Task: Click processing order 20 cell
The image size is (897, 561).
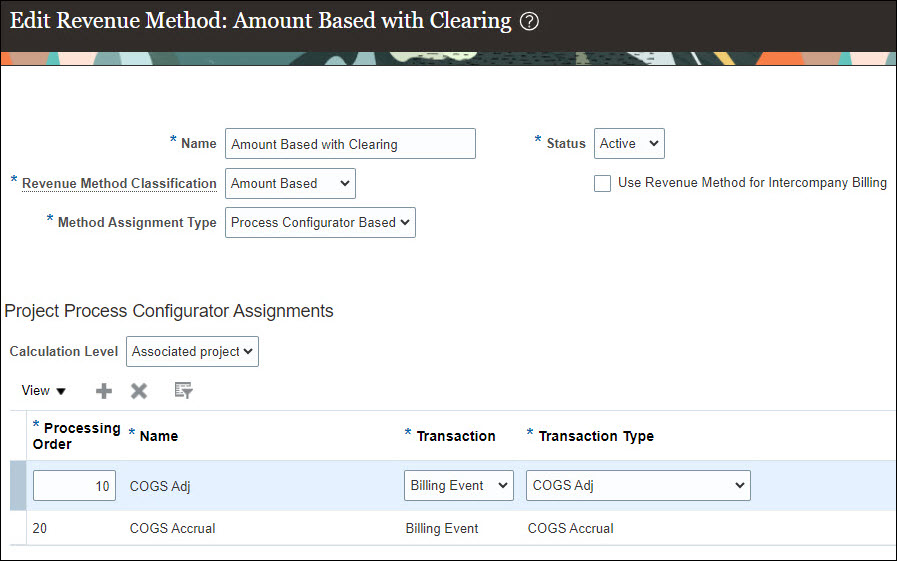Action: tap(42, 528)
